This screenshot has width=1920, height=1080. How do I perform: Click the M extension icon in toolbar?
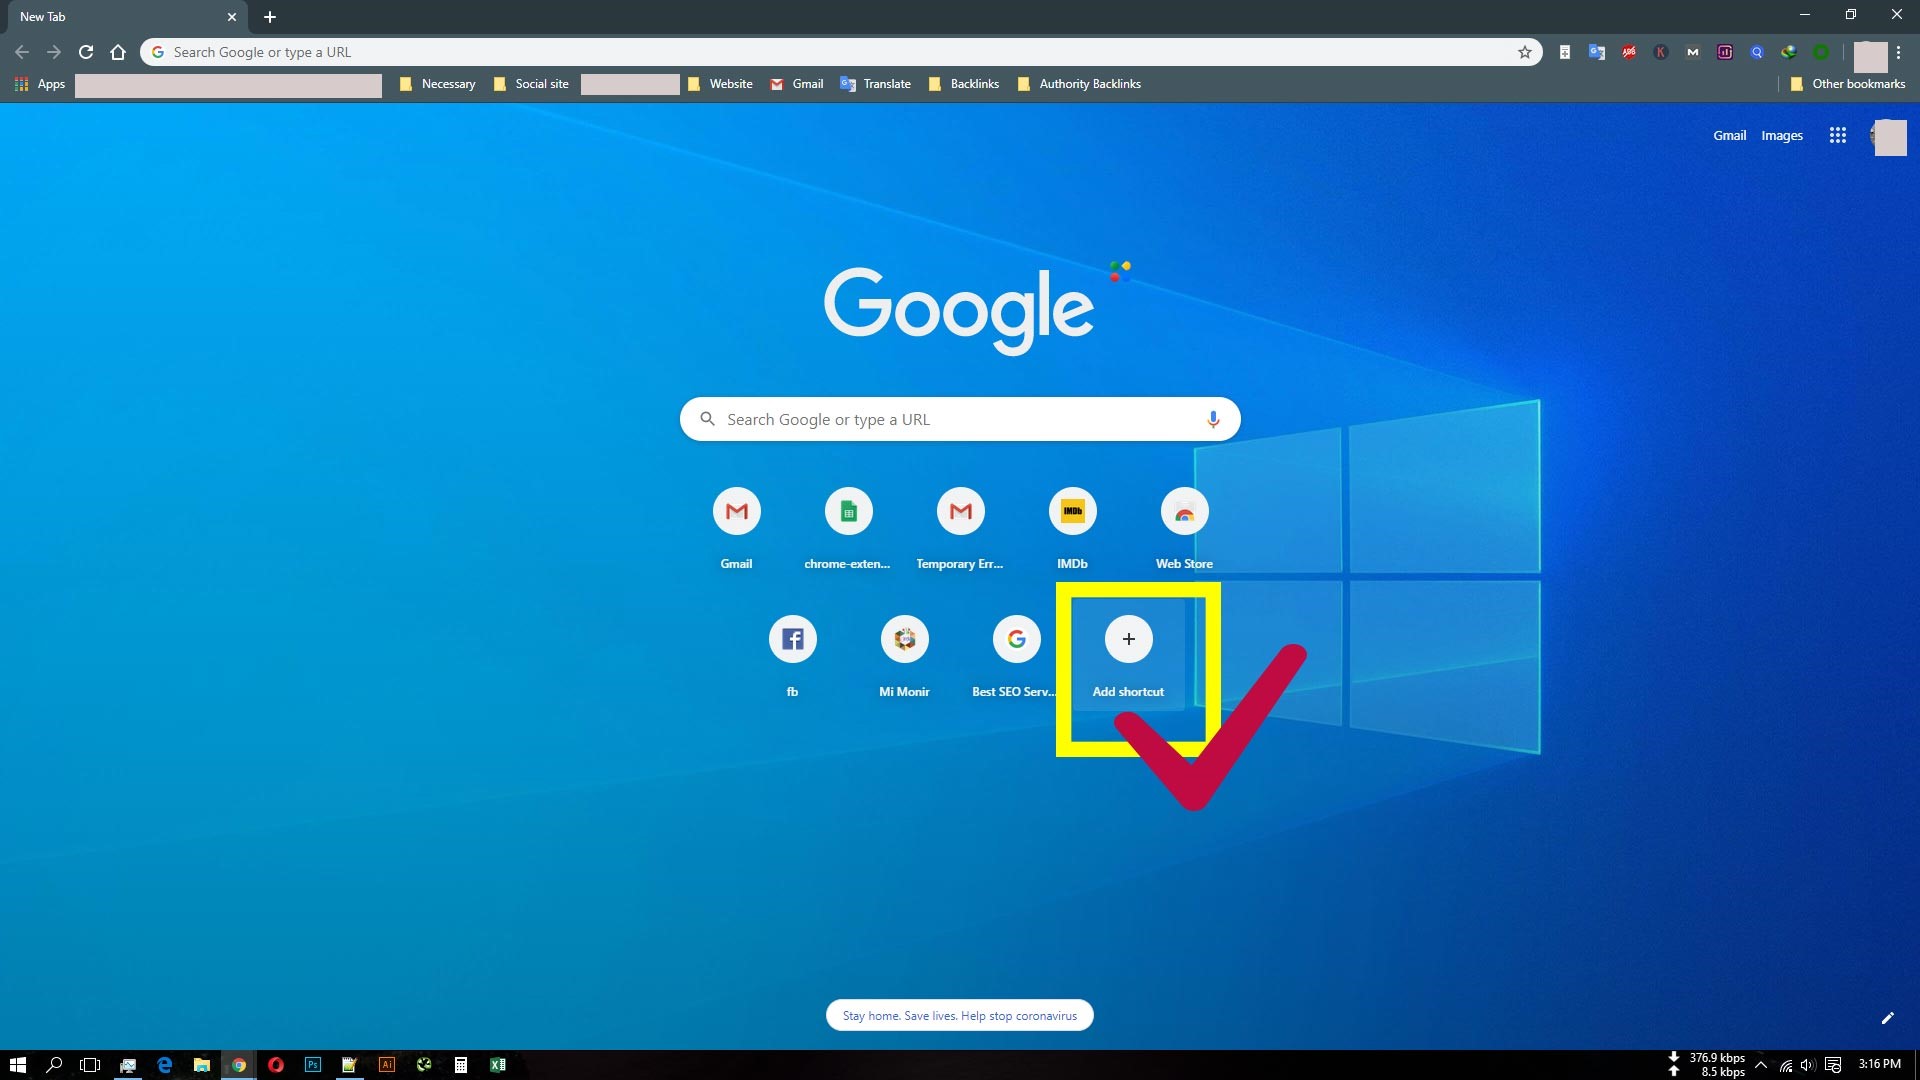(1693, 52)
